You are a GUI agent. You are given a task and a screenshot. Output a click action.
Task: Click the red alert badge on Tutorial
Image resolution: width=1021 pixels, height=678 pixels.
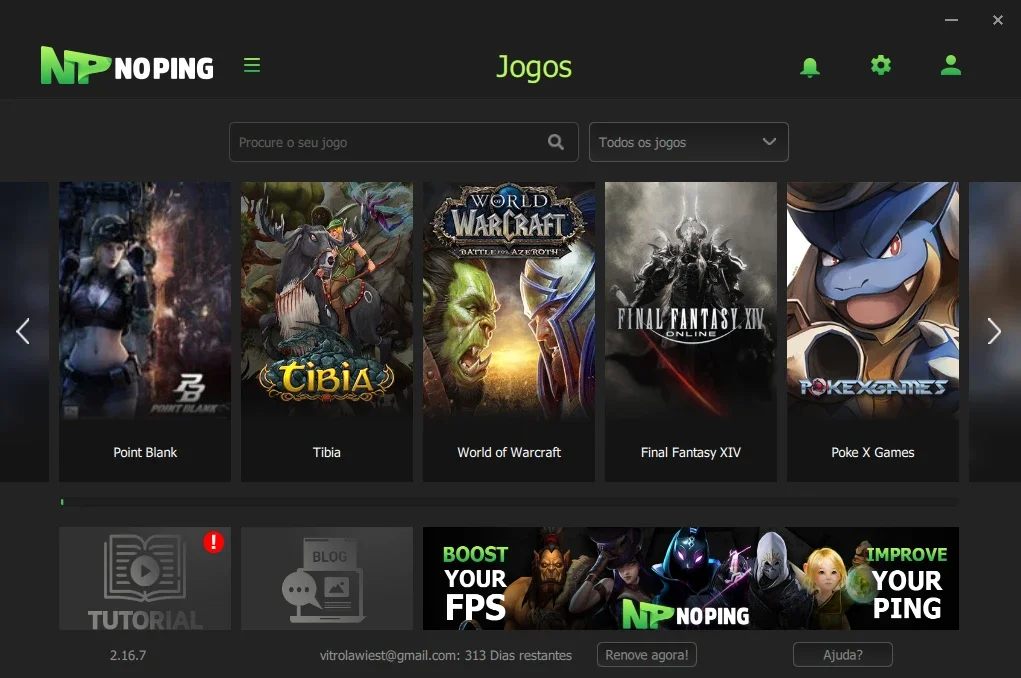(x=214, y=541)
